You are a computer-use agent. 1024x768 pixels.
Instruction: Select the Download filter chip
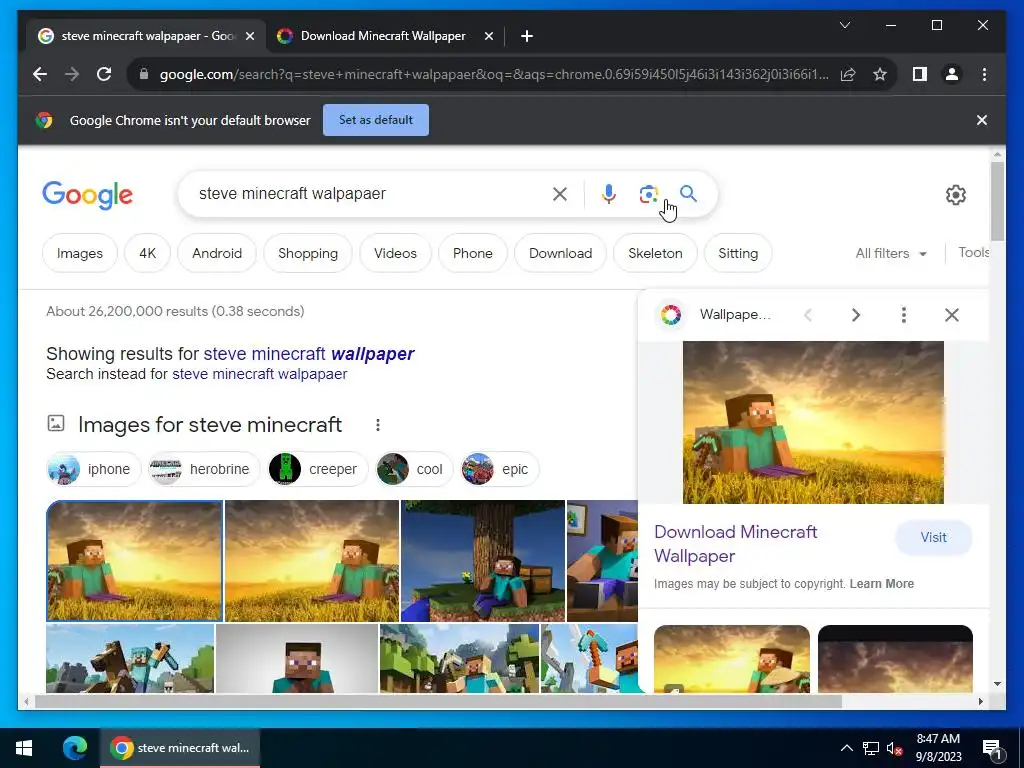click(560, 253)
